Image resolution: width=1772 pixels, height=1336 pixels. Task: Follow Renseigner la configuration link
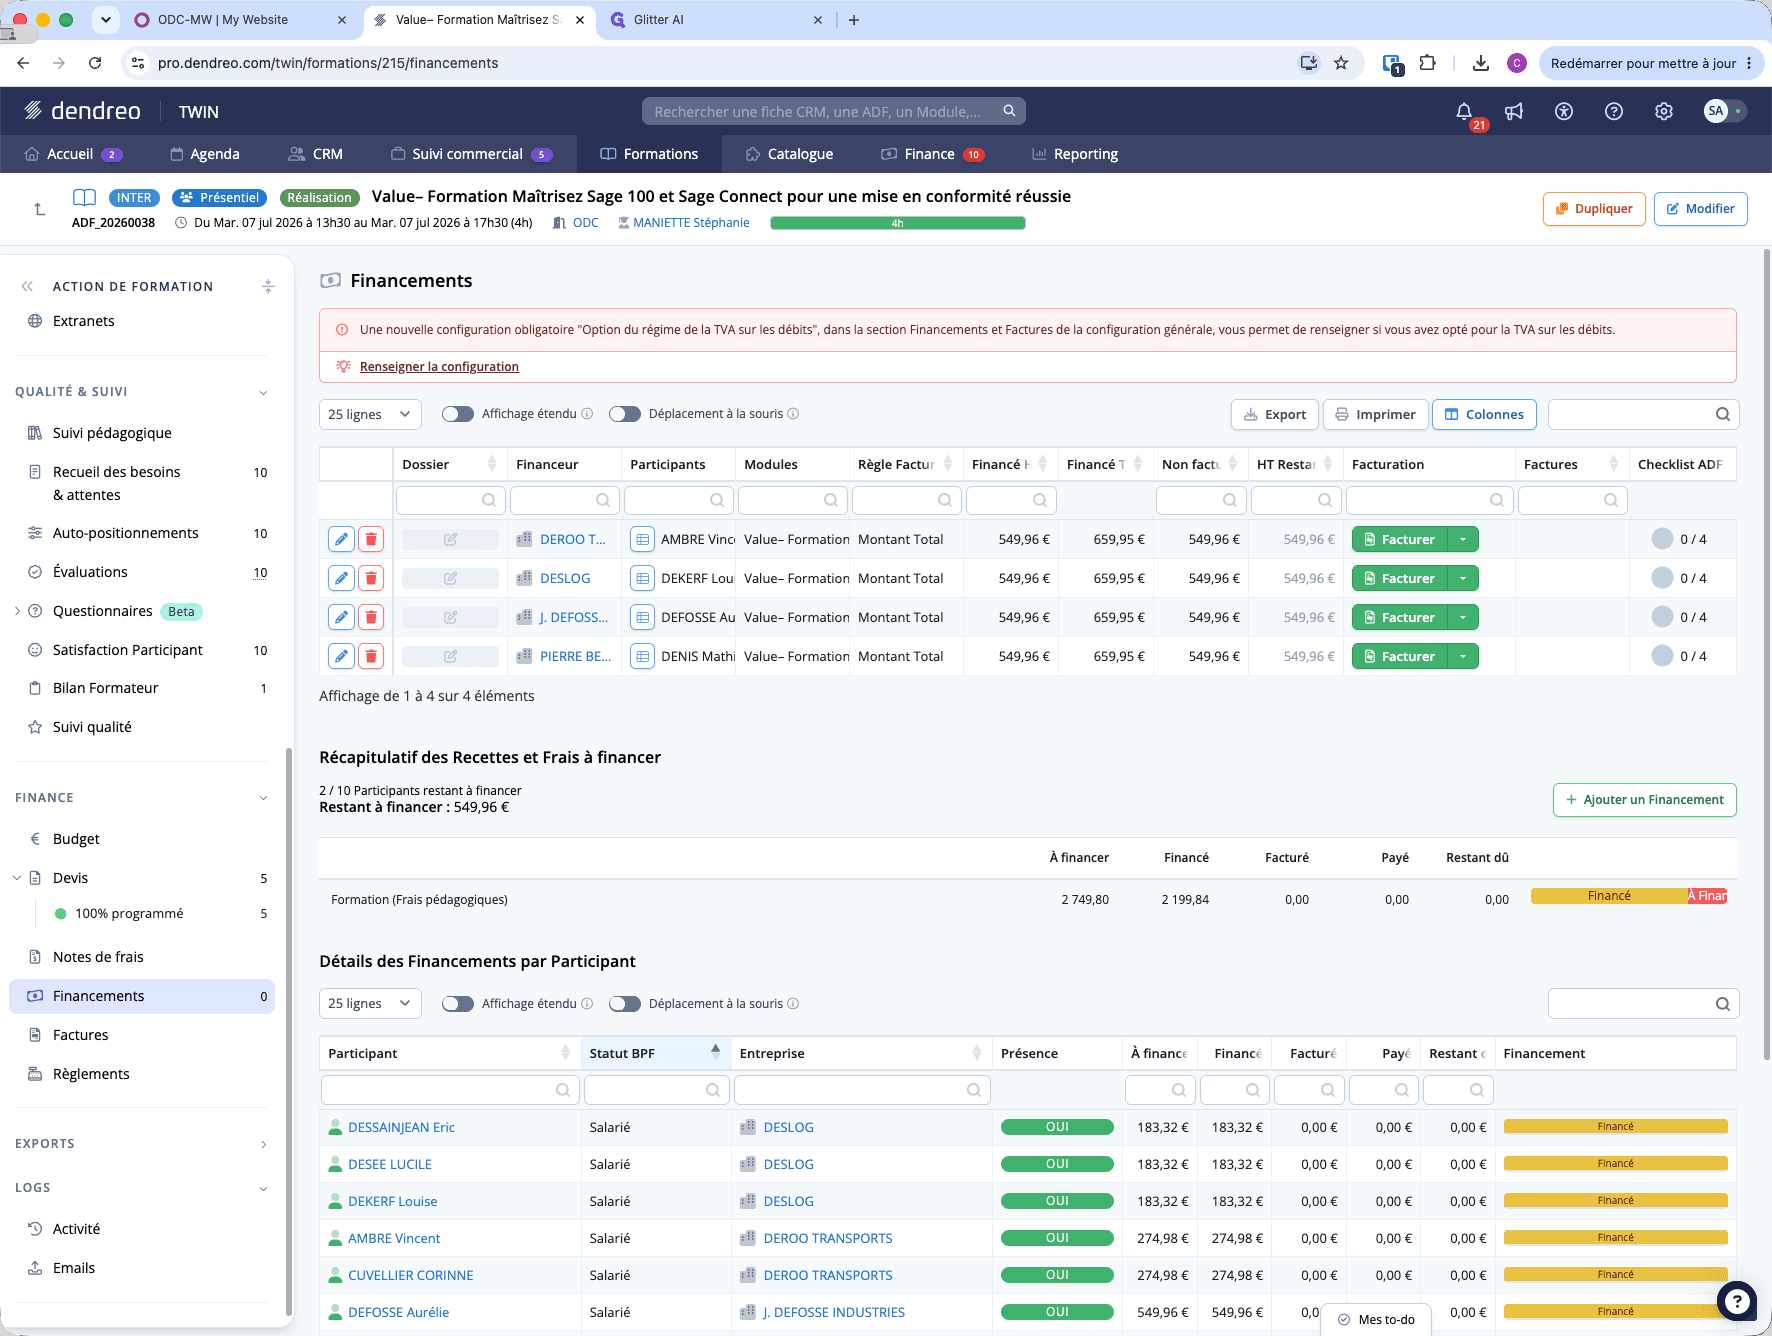point(439,367)
